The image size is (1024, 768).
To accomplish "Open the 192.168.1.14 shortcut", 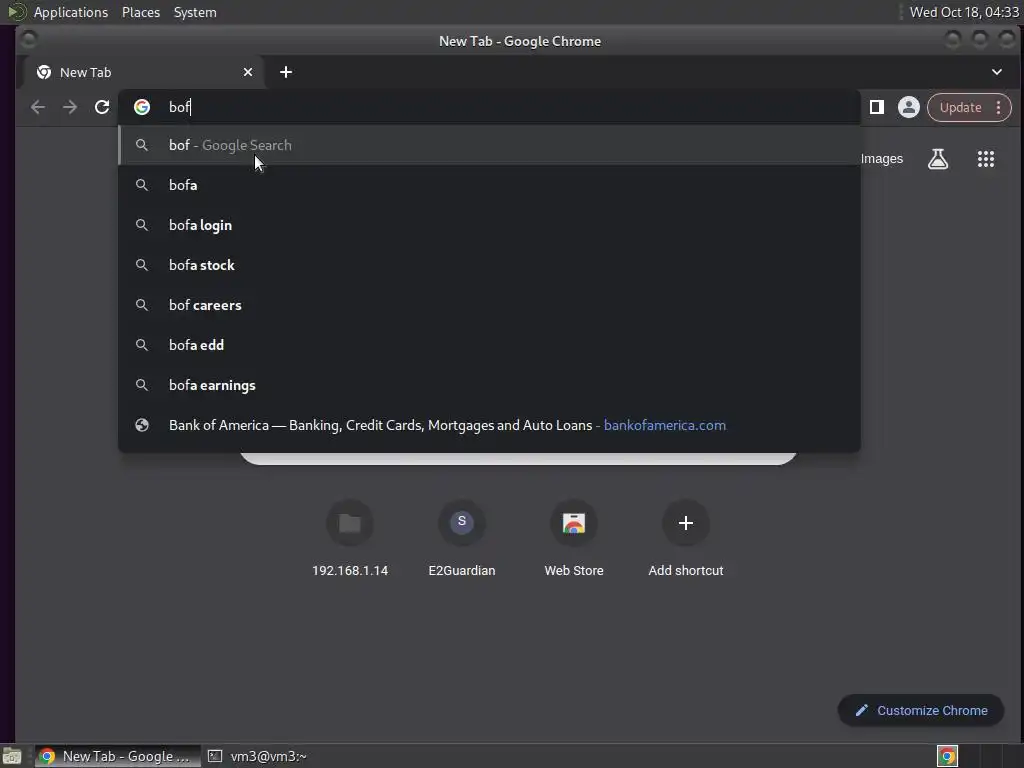I will coord(349,538).
